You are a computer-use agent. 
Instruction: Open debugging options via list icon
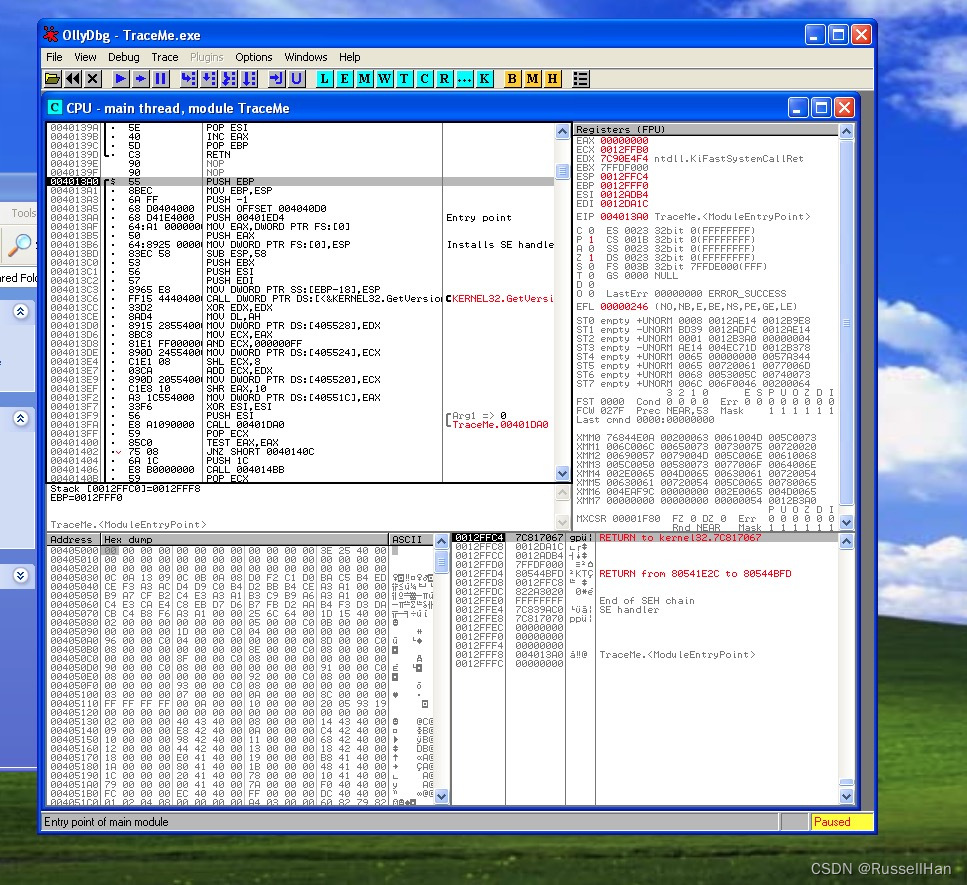[x=580, y=79]
